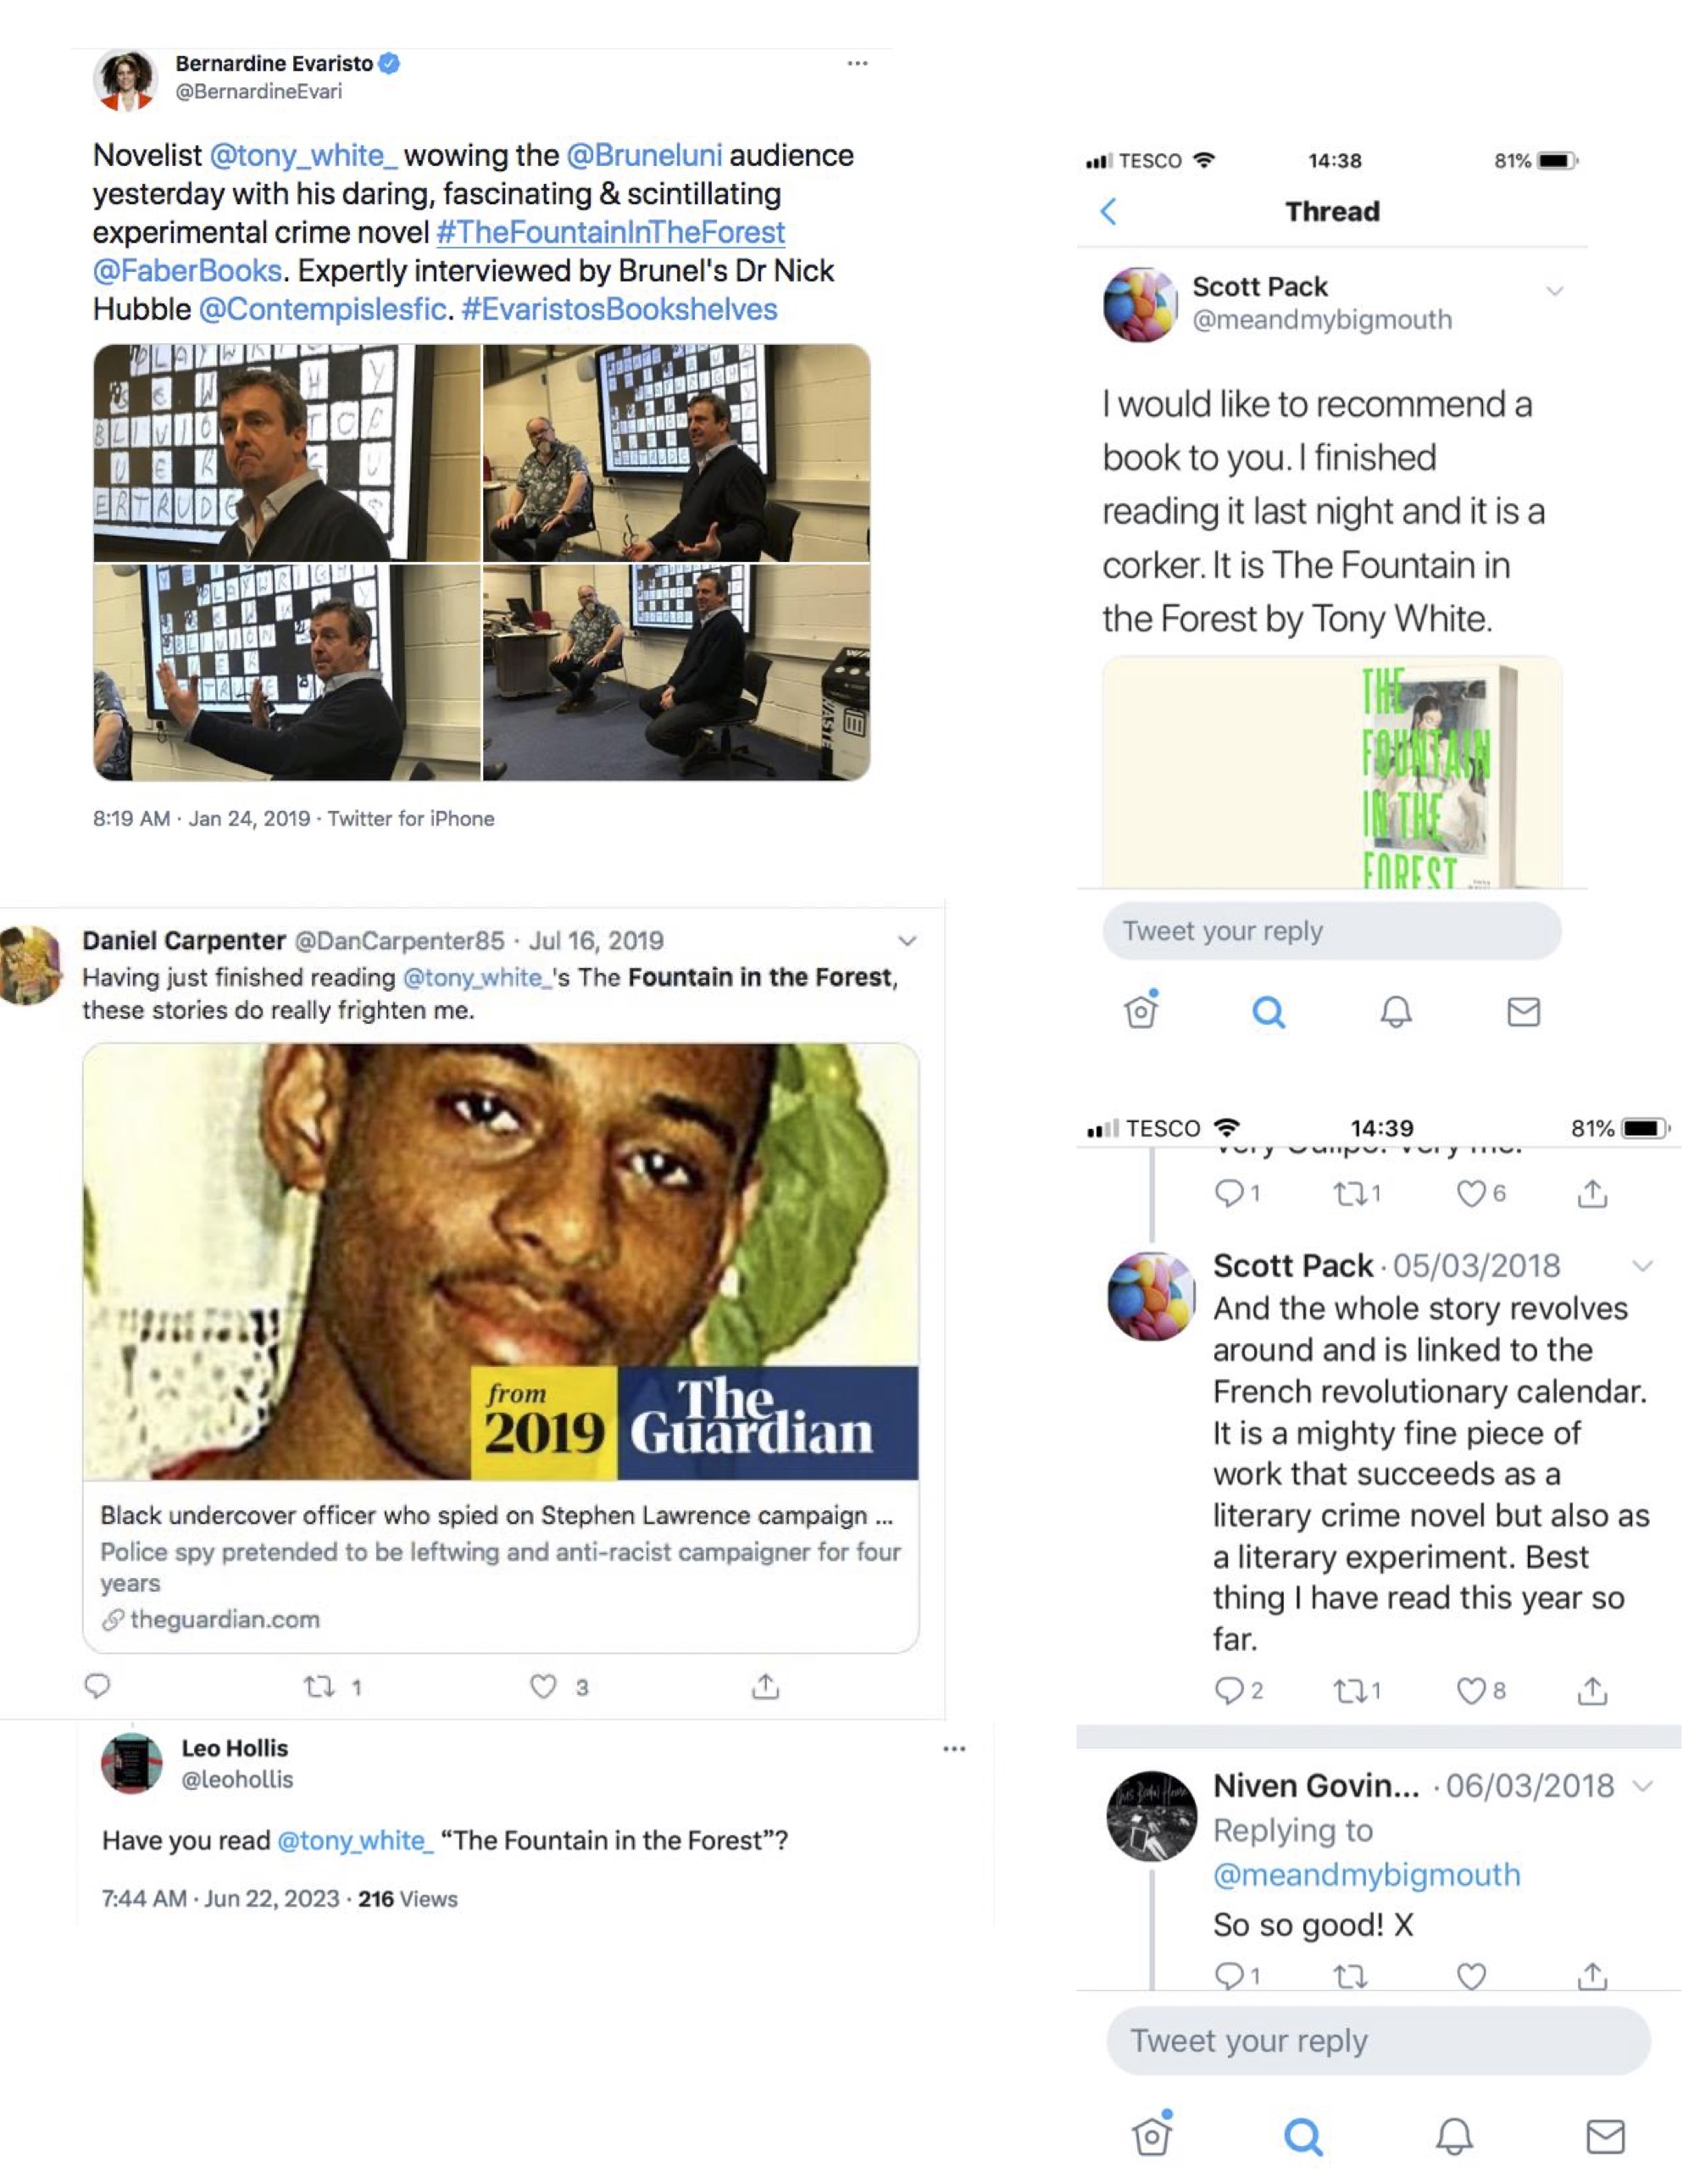Open the Guardian article link card

pos(500,1347)
